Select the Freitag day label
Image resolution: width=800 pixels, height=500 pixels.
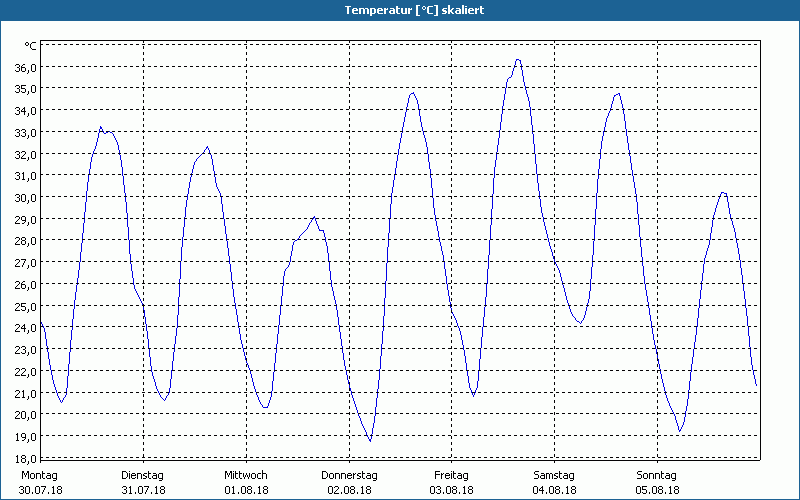[451, 475]
